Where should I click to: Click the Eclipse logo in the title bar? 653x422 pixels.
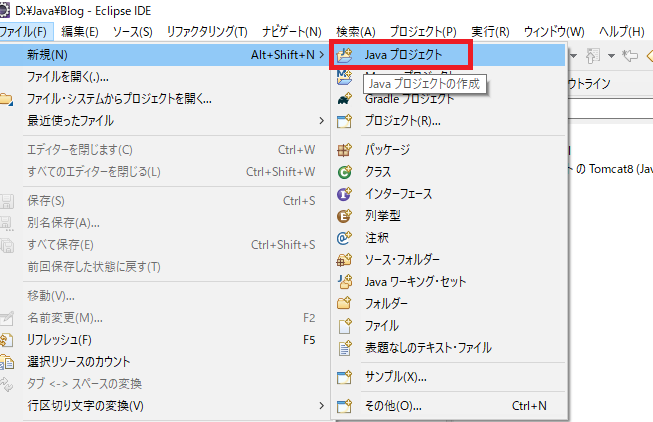4,10
